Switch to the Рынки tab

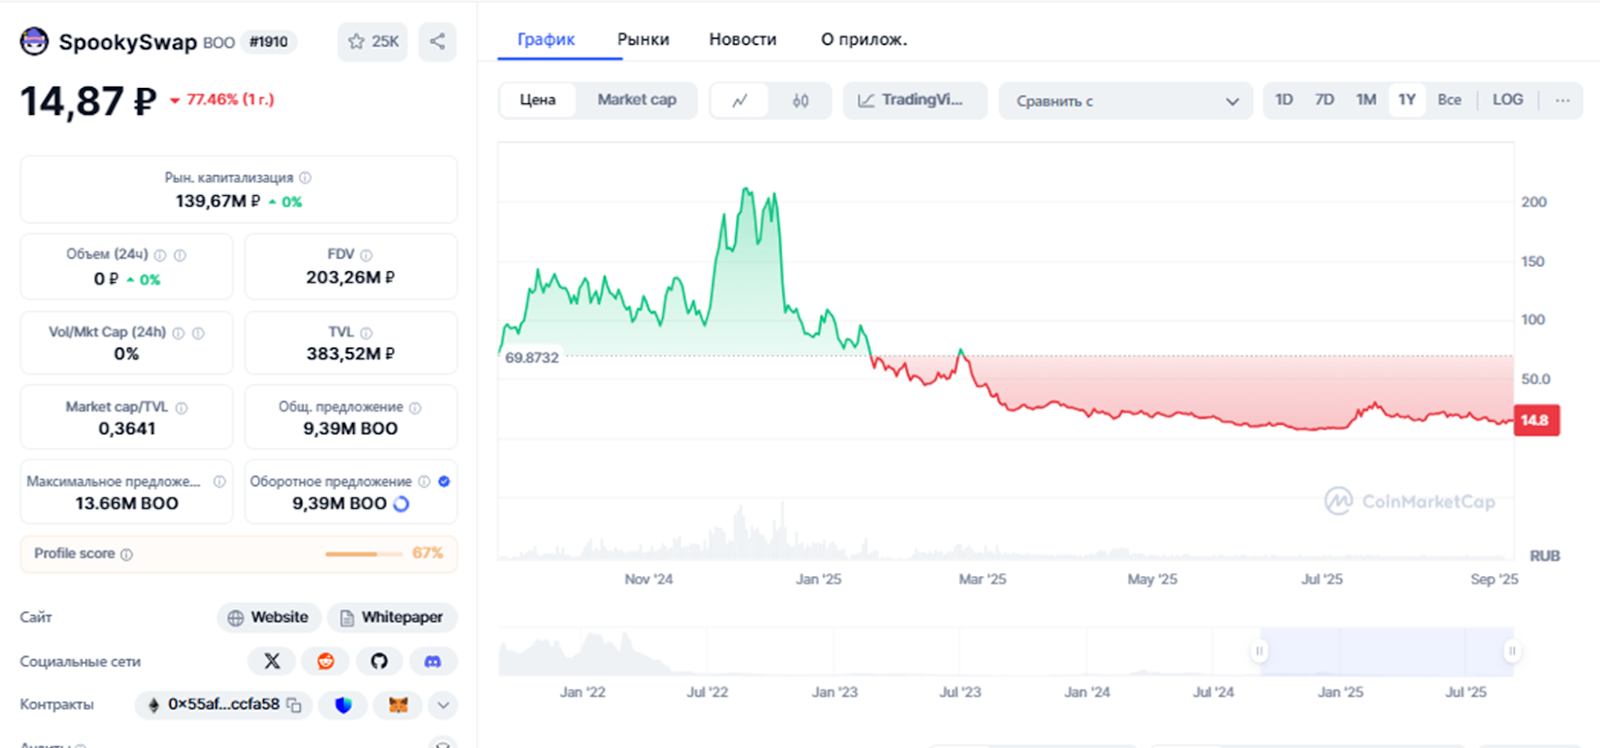pos(643,40)
